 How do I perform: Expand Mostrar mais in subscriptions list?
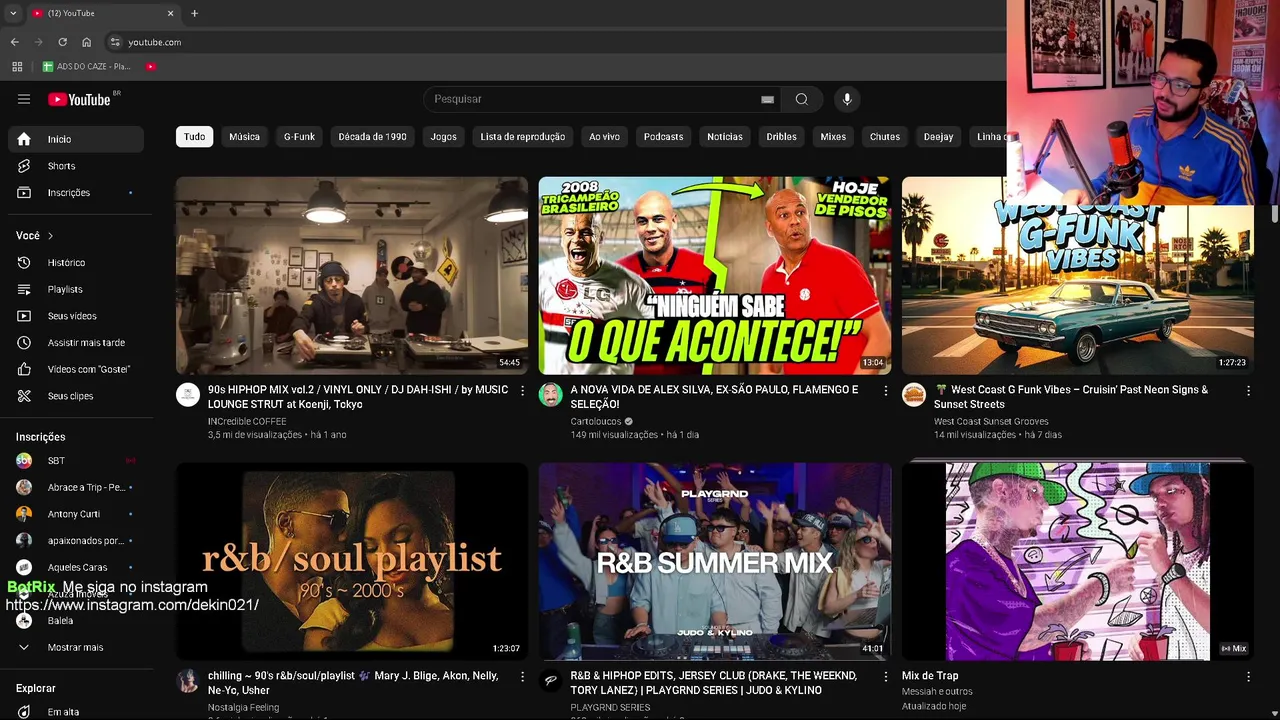tap(76, 647)
